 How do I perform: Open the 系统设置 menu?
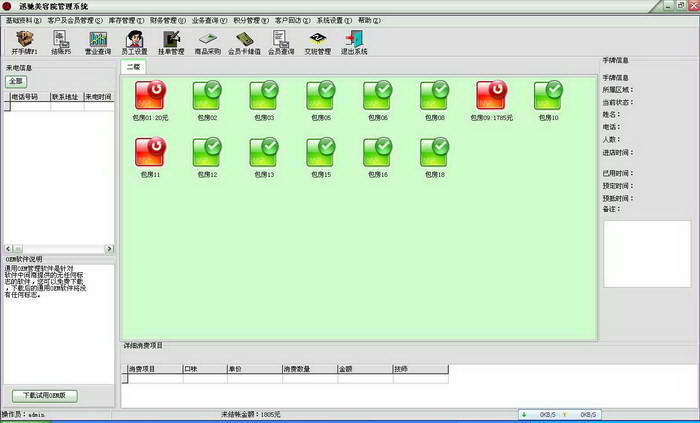[334, 20]
